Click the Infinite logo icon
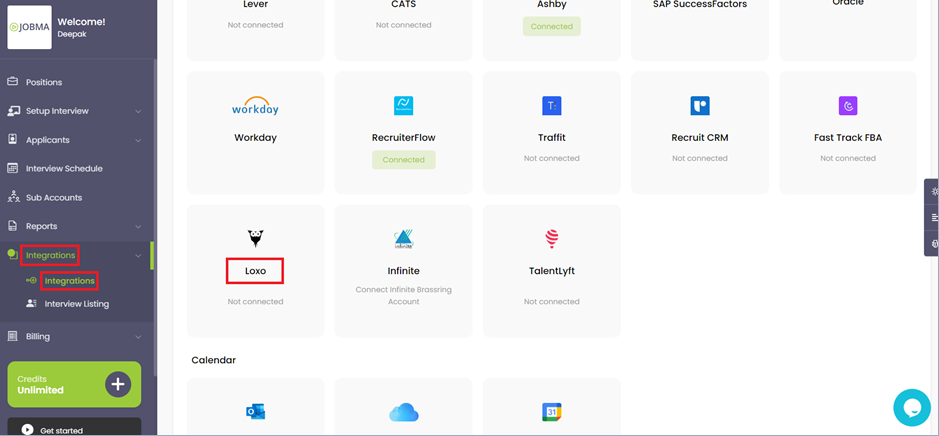The image size is (939, 436). coord(404,239)
